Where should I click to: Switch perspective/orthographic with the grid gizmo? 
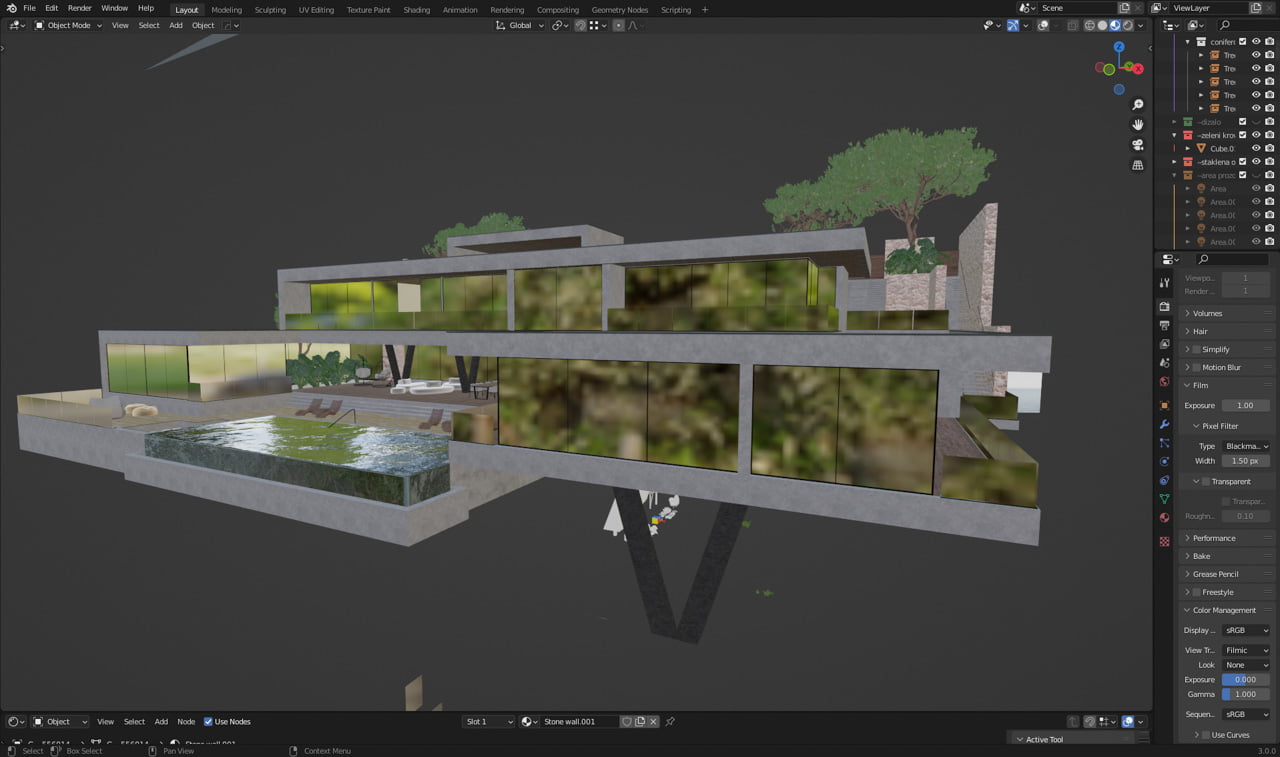(x=1137, y=165)
